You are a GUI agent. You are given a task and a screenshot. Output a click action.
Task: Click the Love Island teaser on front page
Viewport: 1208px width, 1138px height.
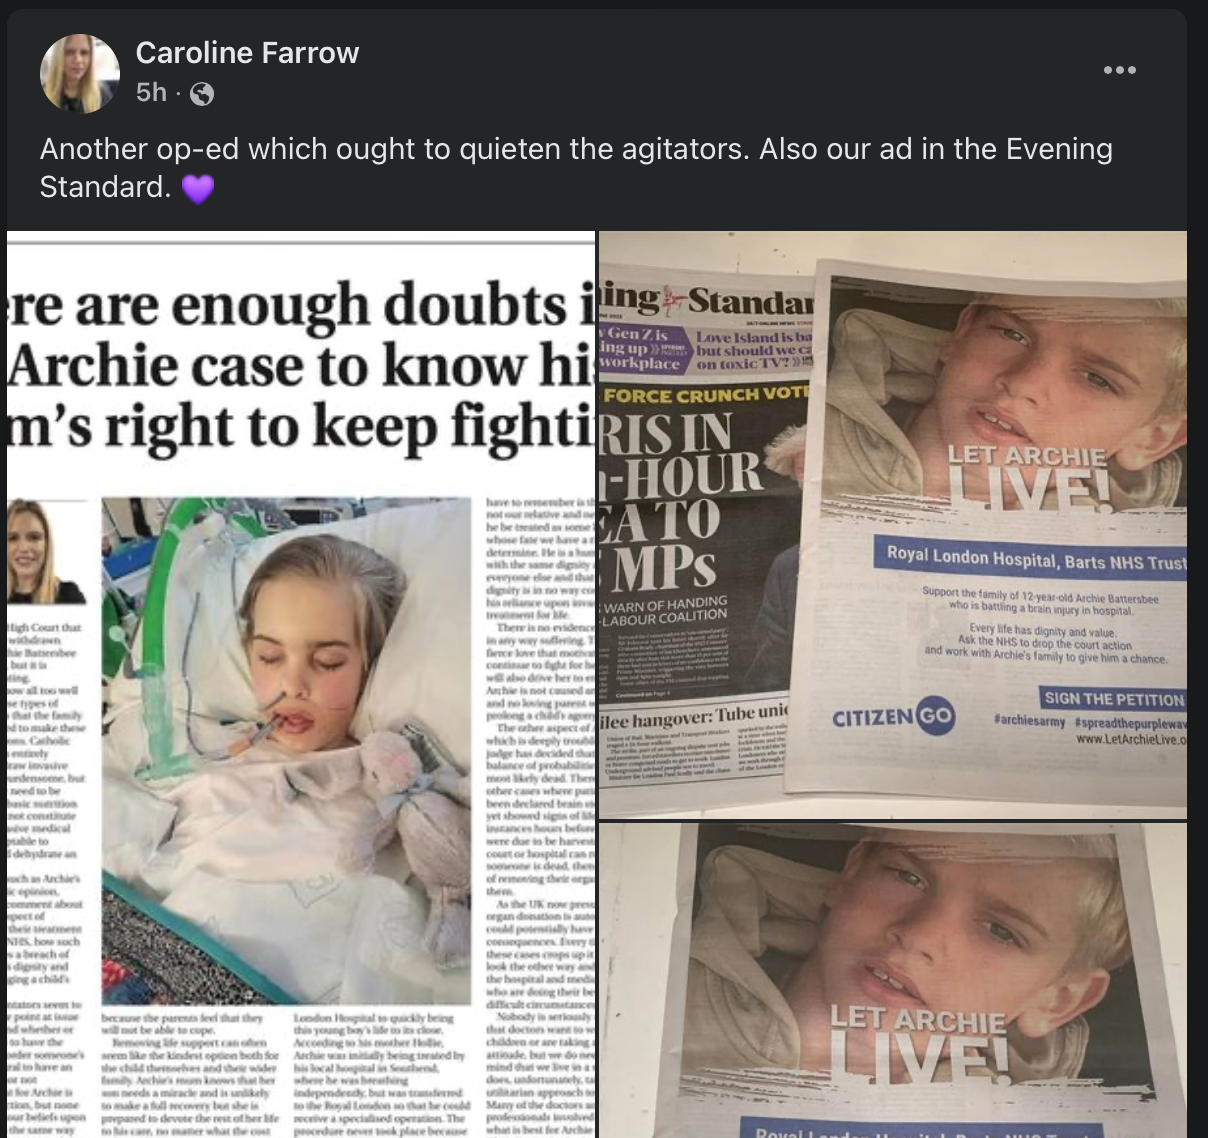pos(754,351)
